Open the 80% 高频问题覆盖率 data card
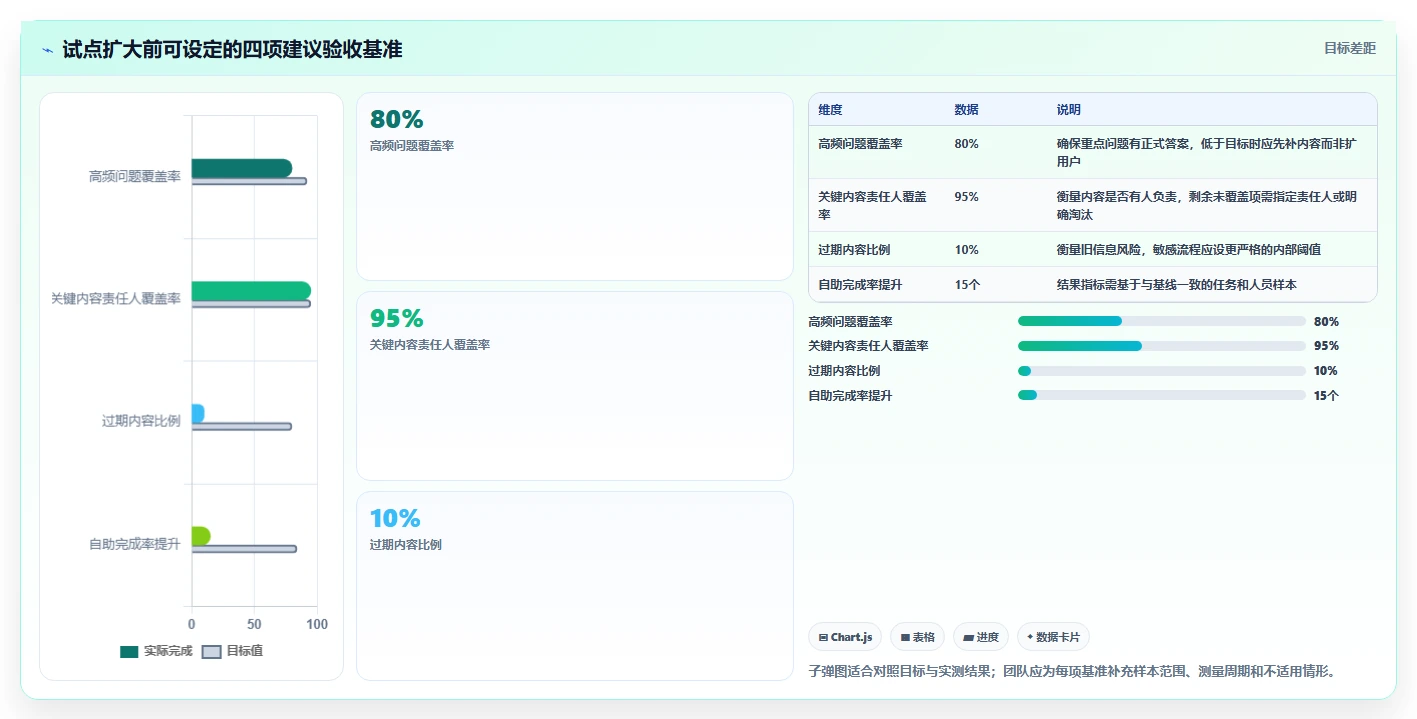 (x=575, y=186)
